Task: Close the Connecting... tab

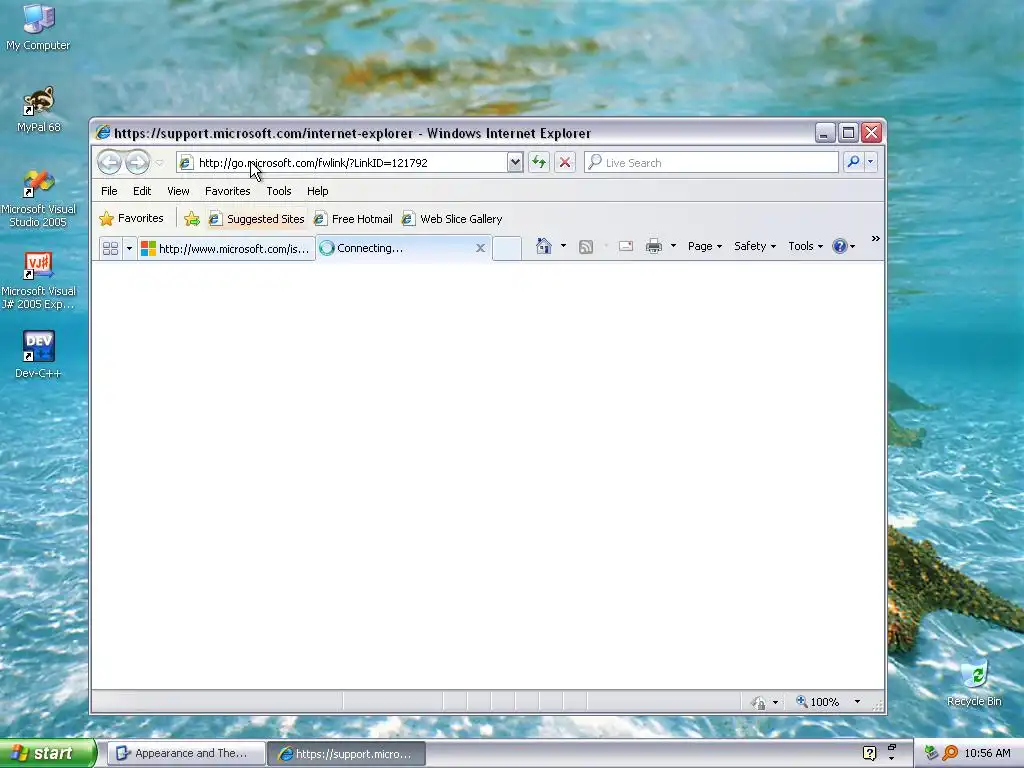Action: tap(480, 248)
